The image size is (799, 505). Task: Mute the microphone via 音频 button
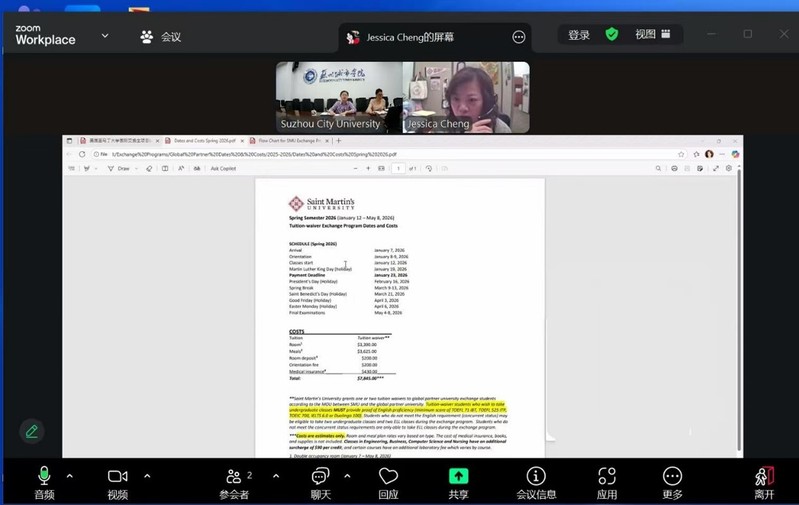[x=44, y=480]
